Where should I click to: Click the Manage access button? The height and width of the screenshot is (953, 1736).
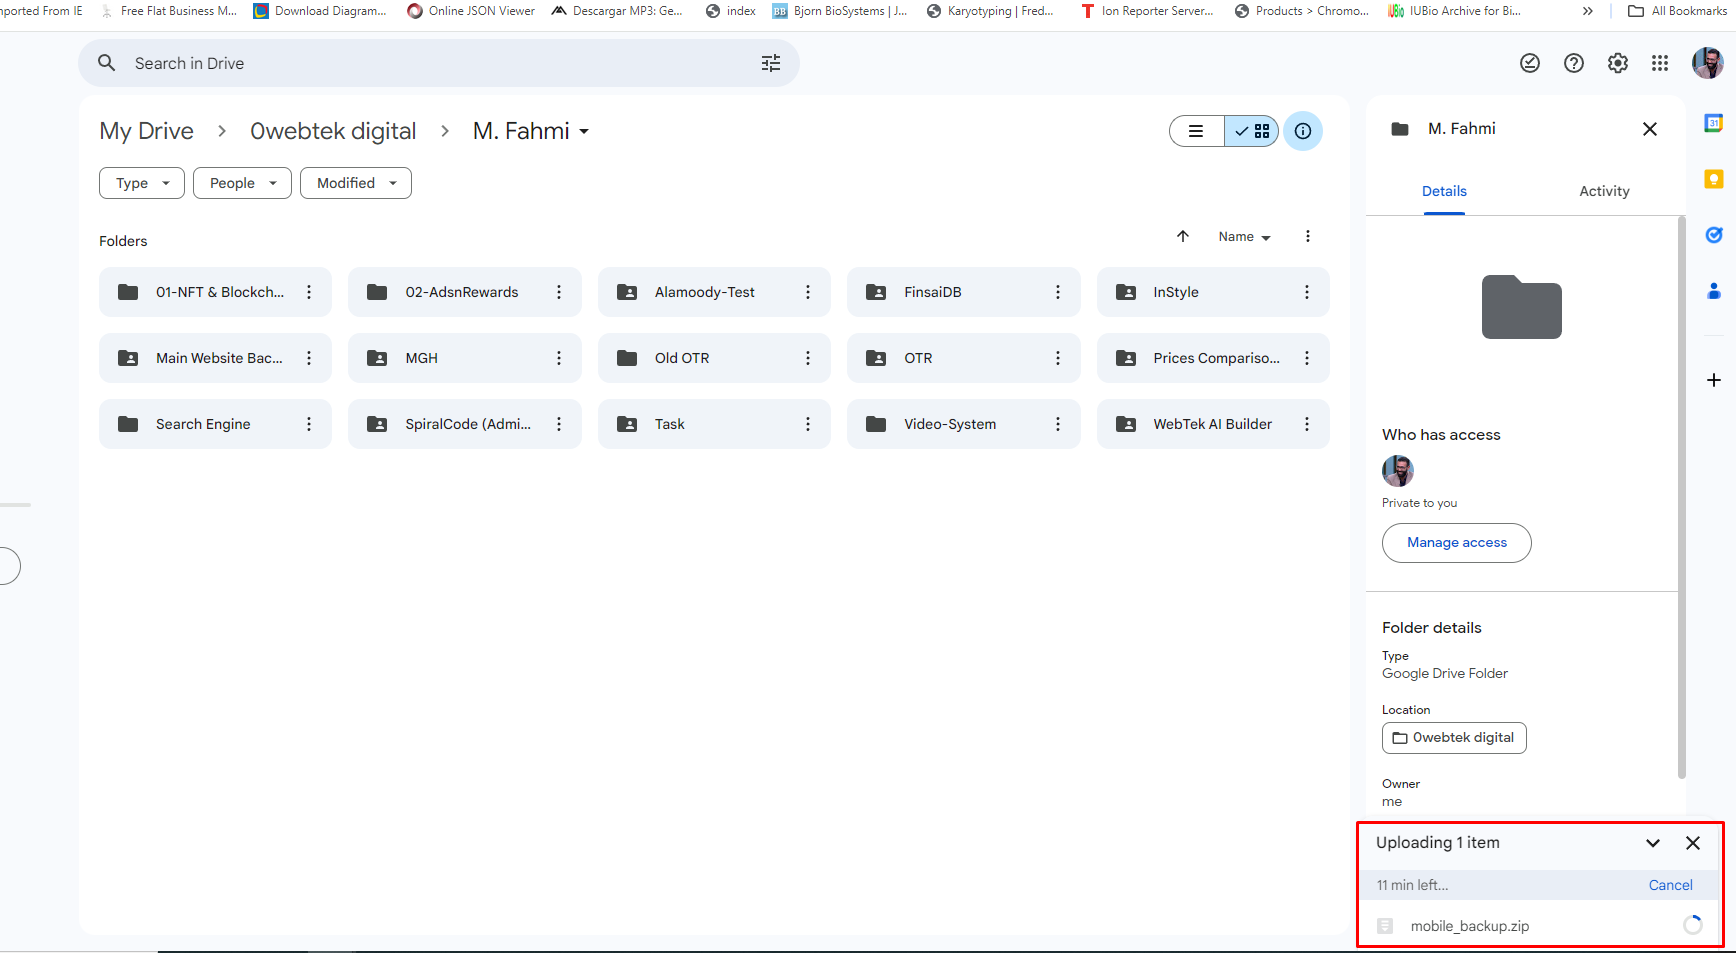pyautogui.click(x=1456, y=543)
